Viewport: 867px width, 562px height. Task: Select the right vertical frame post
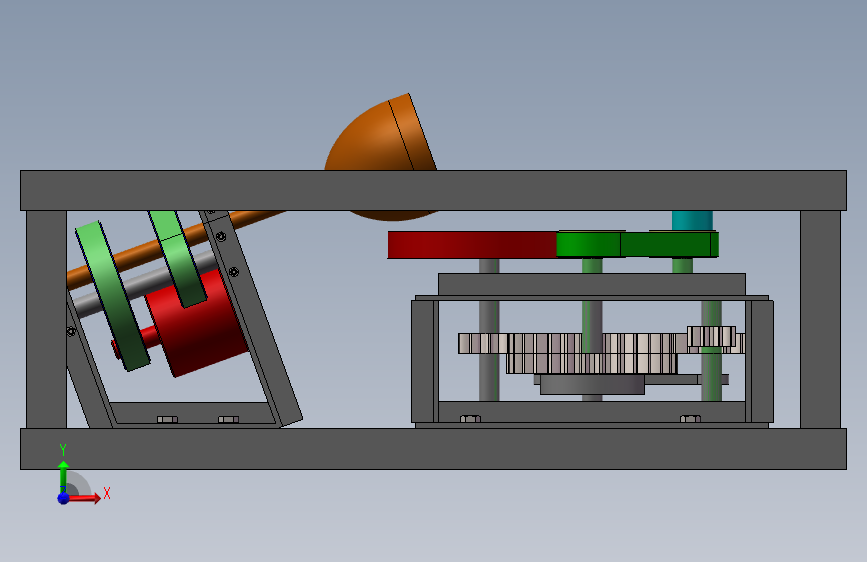point(821,319)
